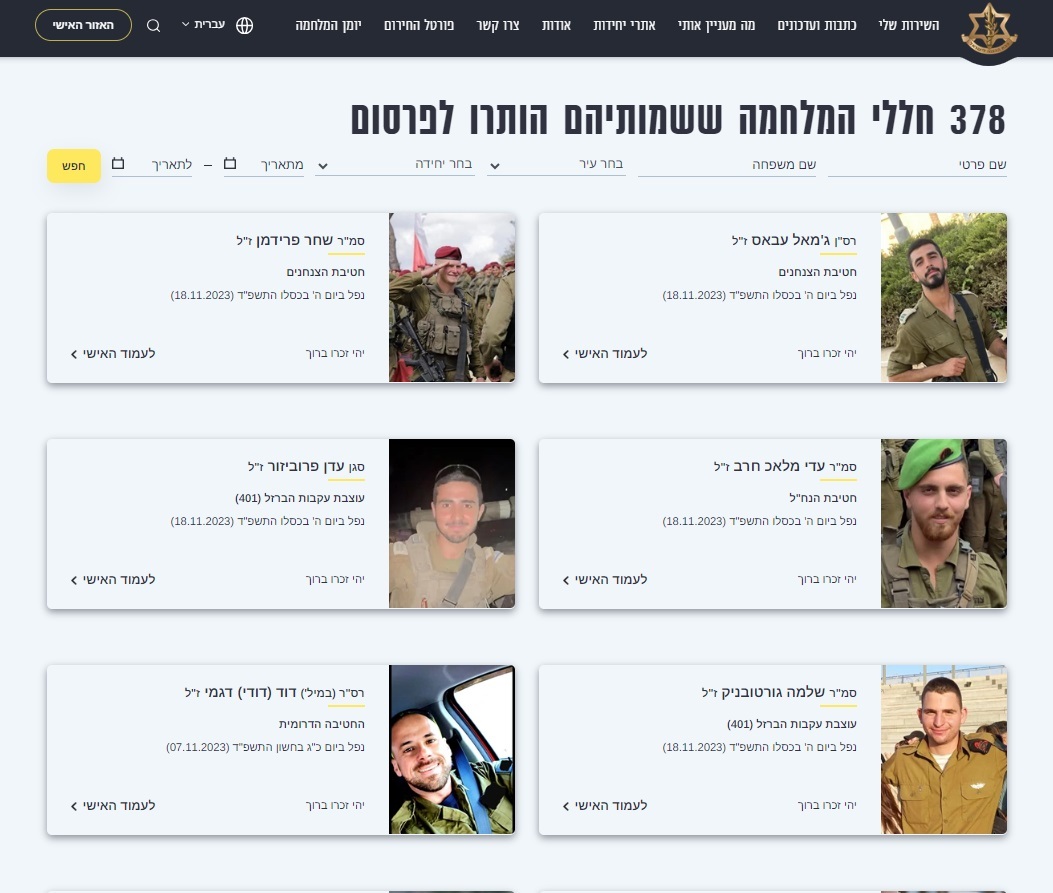This screenshot has height=893, width=1053.
Task: Open calendar icon for לתאריך field
Action: pyautogui.click(x=119, y=163)
